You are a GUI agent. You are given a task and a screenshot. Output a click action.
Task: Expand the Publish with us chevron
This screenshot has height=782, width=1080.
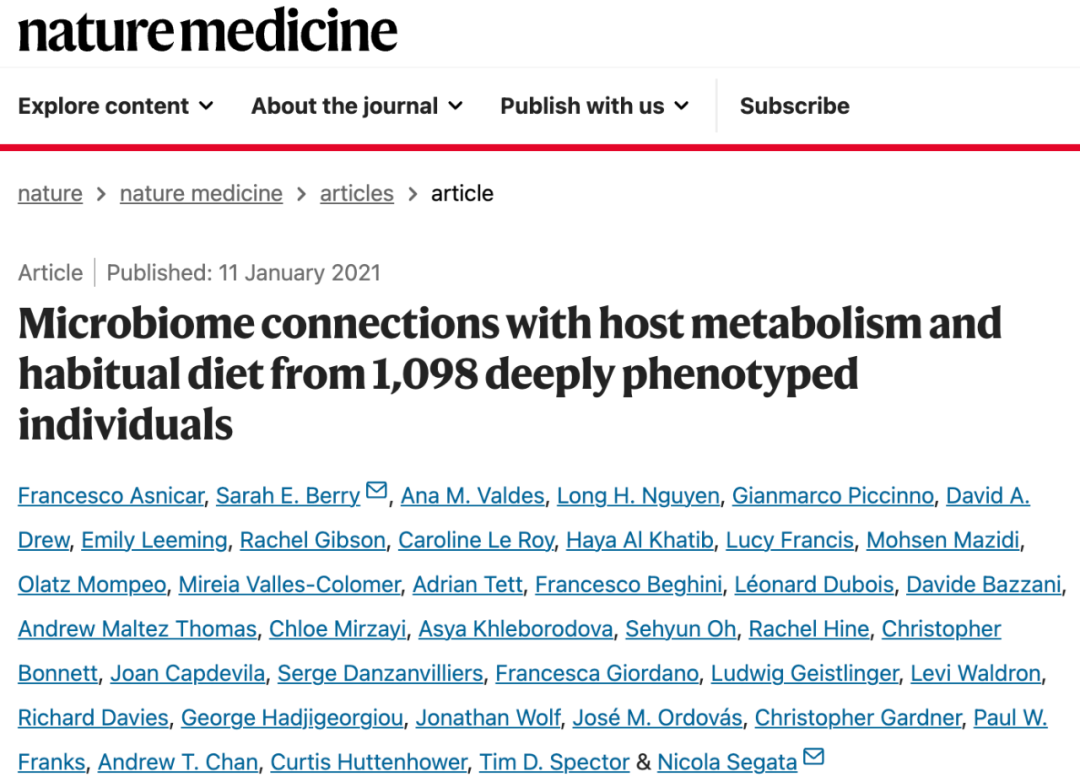point(681,106)
